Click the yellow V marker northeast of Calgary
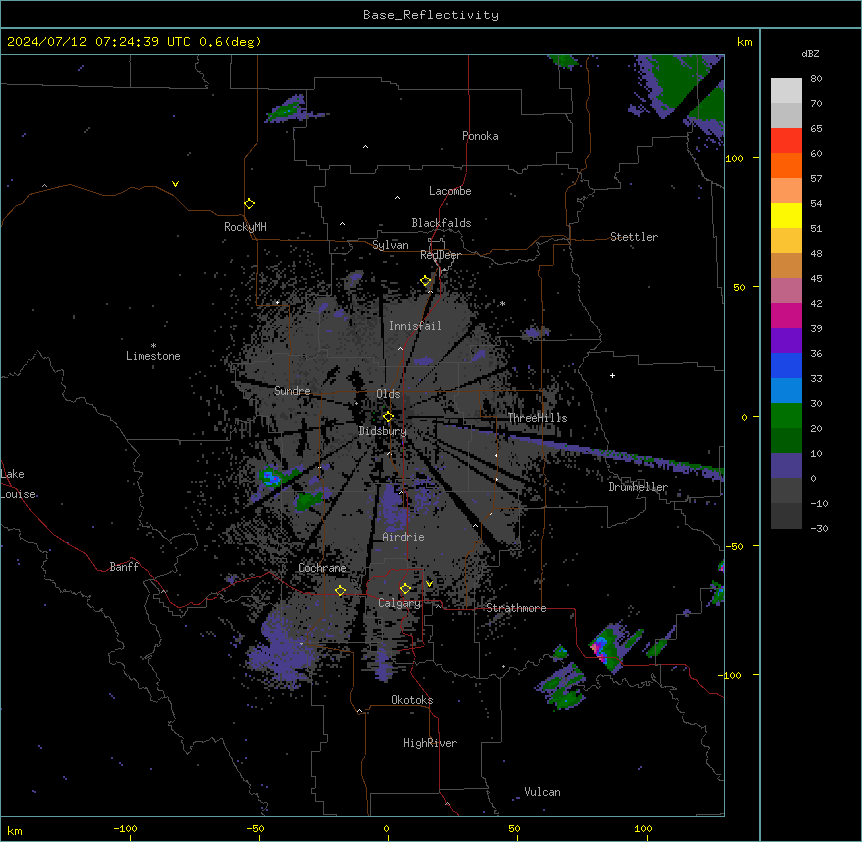Viewport: 862px width, 842px height. coord(429,584)
